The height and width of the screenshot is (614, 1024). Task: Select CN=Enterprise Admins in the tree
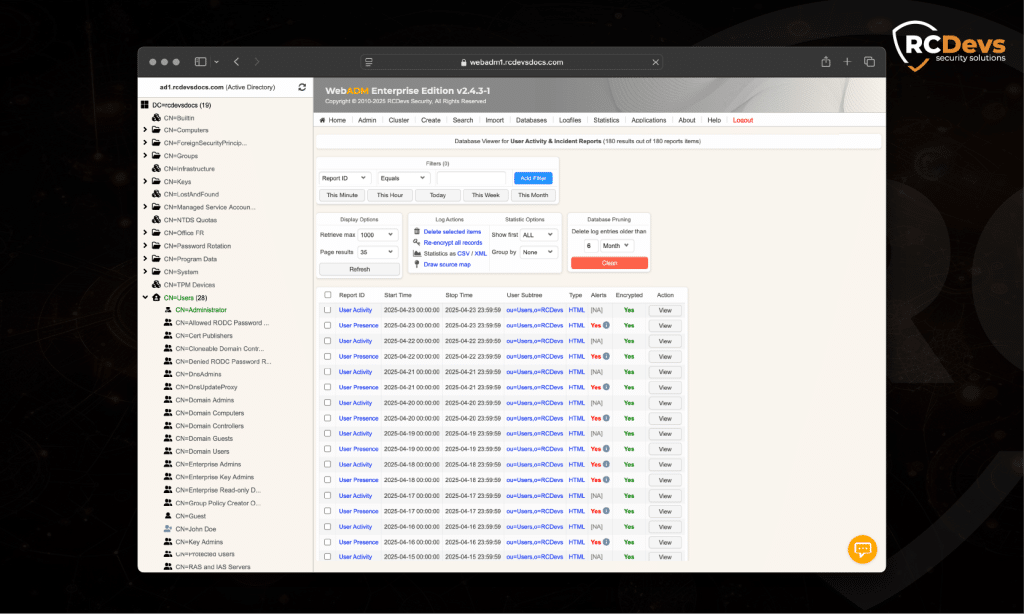coord(208,464)
